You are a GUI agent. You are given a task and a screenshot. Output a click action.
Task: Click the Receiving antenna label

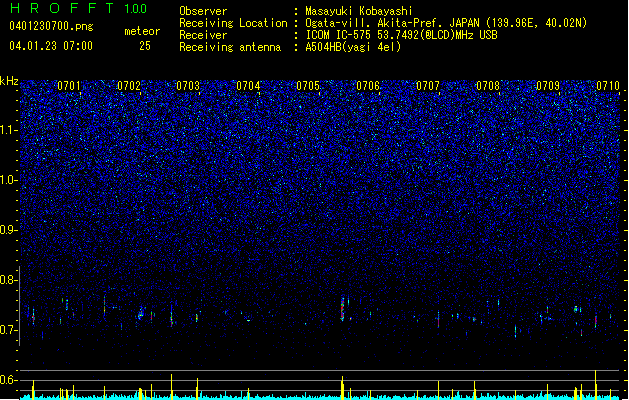click(230, 47)
